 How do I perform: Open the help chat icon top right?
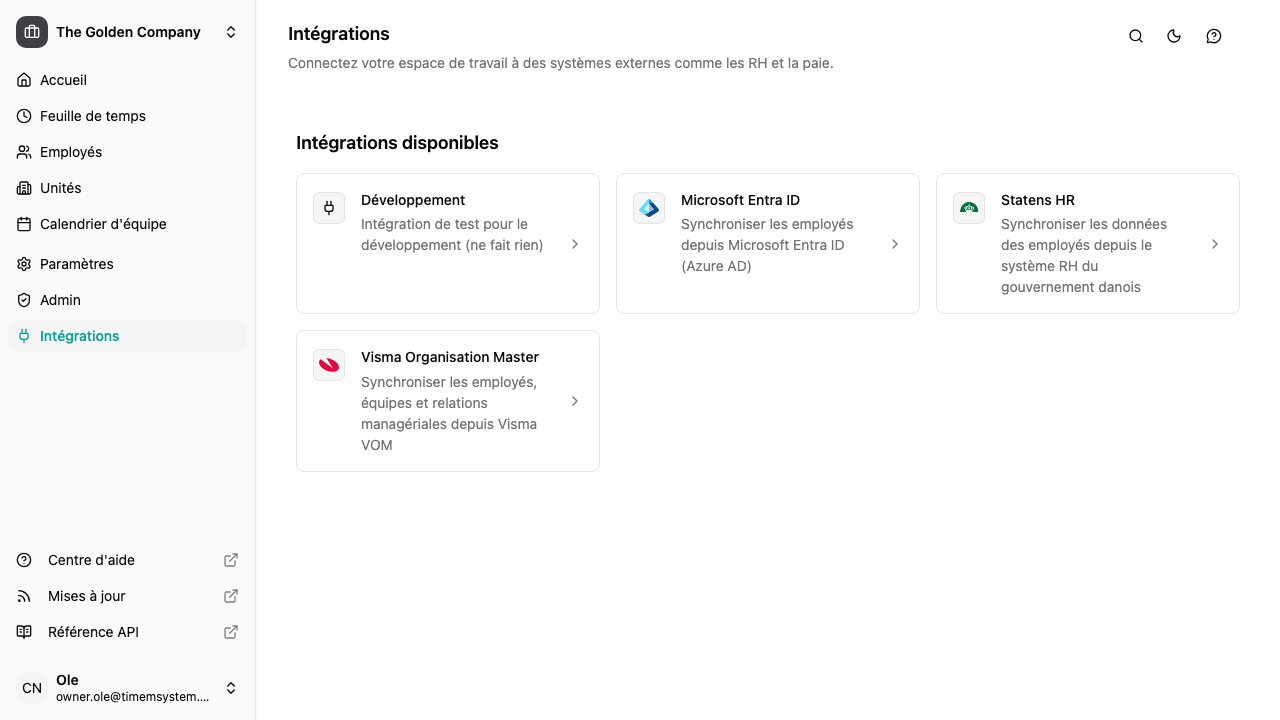1213,36
